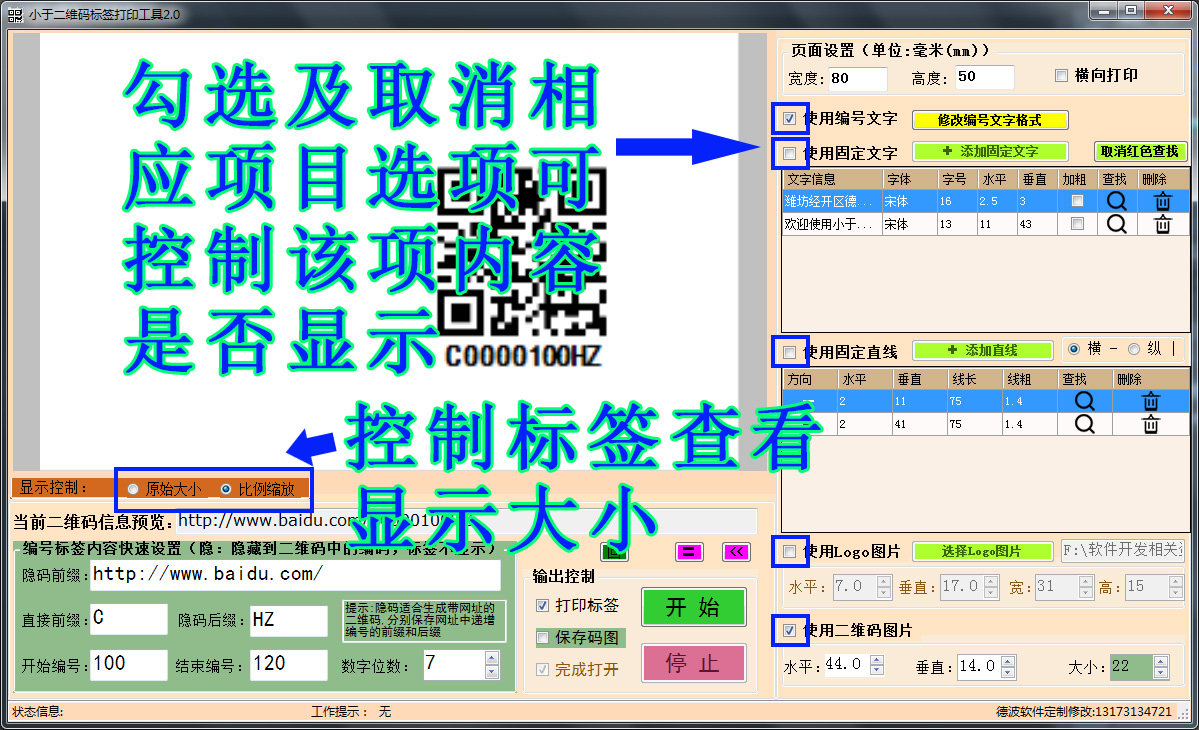Click the search icon for 欢迎使用小于 row
The width and height of the screenshot is (1199, 730).
[x=1116, y=224]
